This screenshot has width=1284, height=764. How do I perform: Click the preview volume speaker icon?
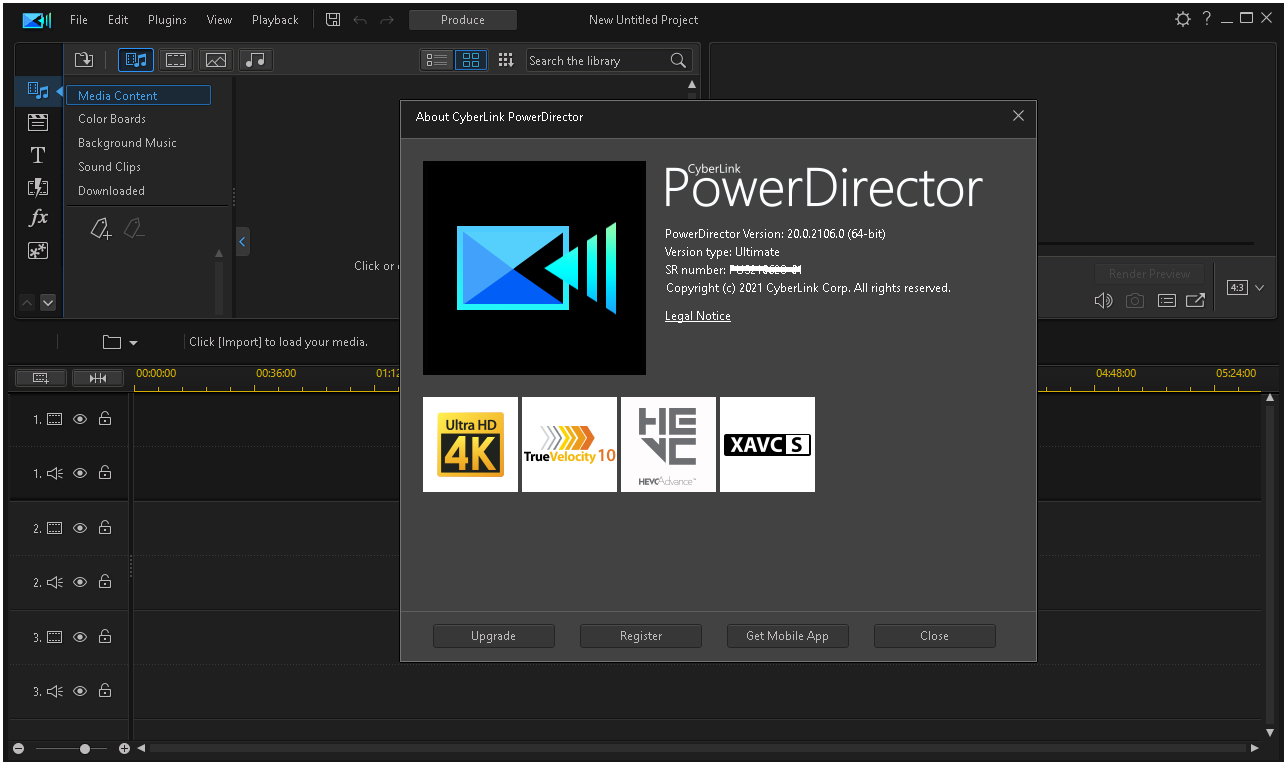(x=1104, y=300)
